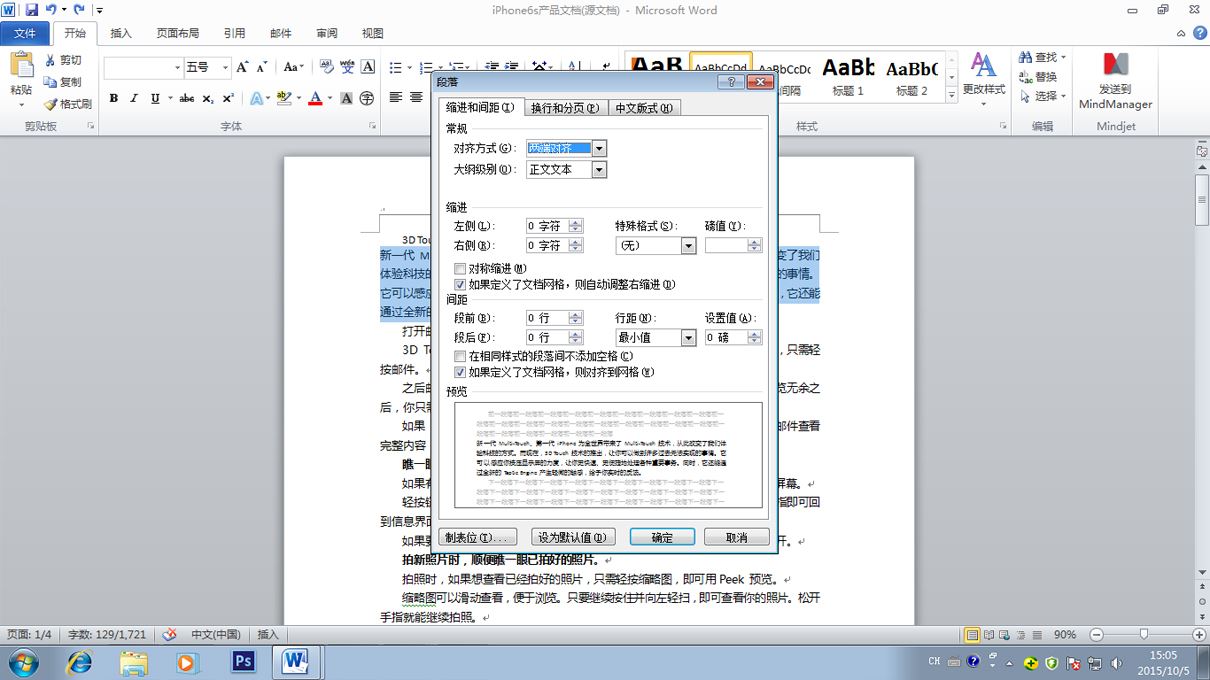This screenshot has width=1210, height=680.
Task: Select the 缩进和间距 tab
Action: coord(480,107)
